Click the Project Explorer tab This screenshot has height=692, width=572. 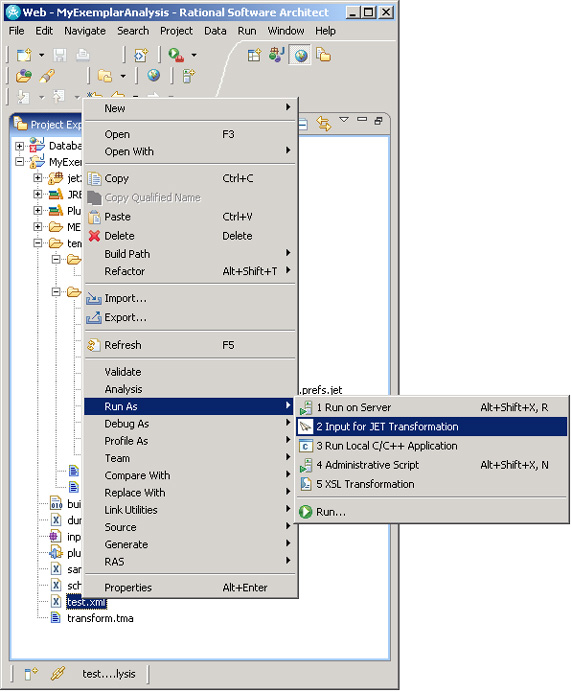click(47, 124)
